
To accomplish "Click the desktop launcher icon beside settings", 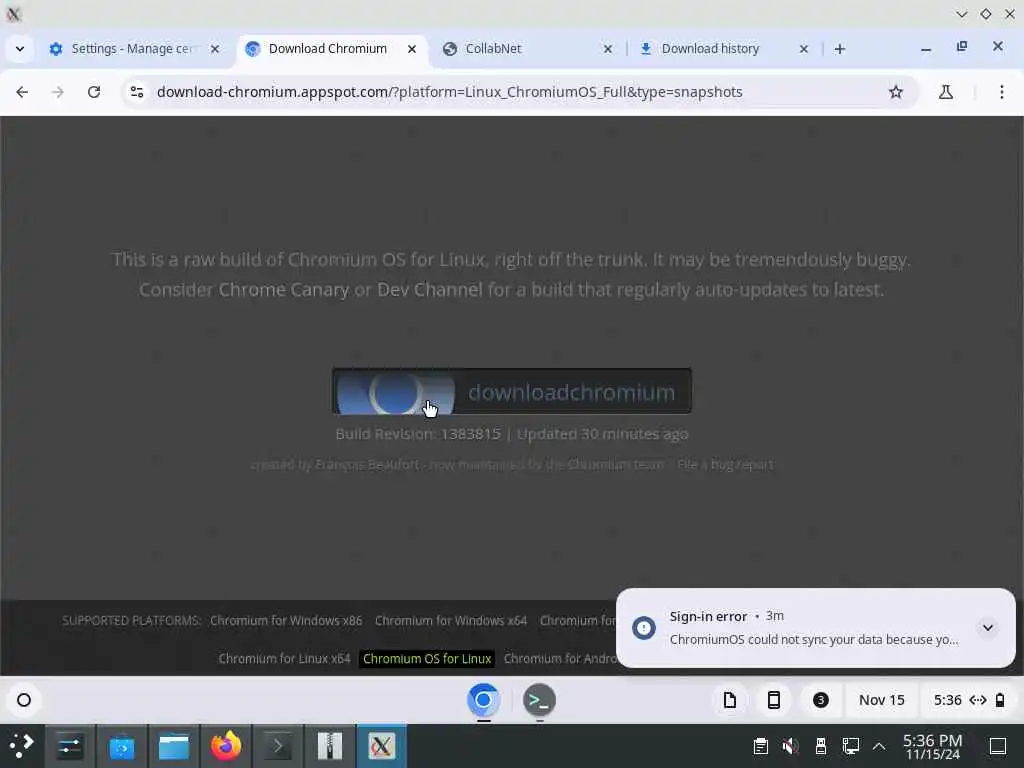I will pyautogui.click(x=122, y=745).
